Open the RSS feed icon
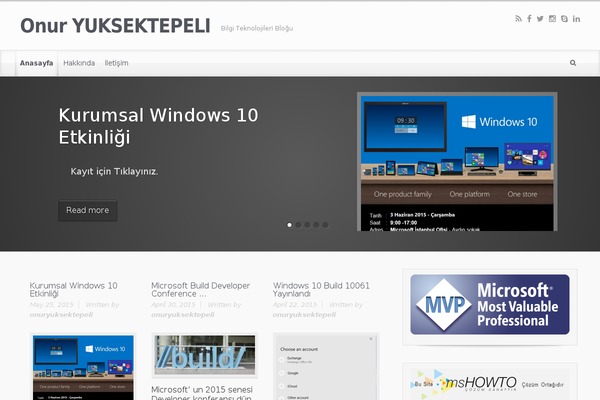 point(518,18)
